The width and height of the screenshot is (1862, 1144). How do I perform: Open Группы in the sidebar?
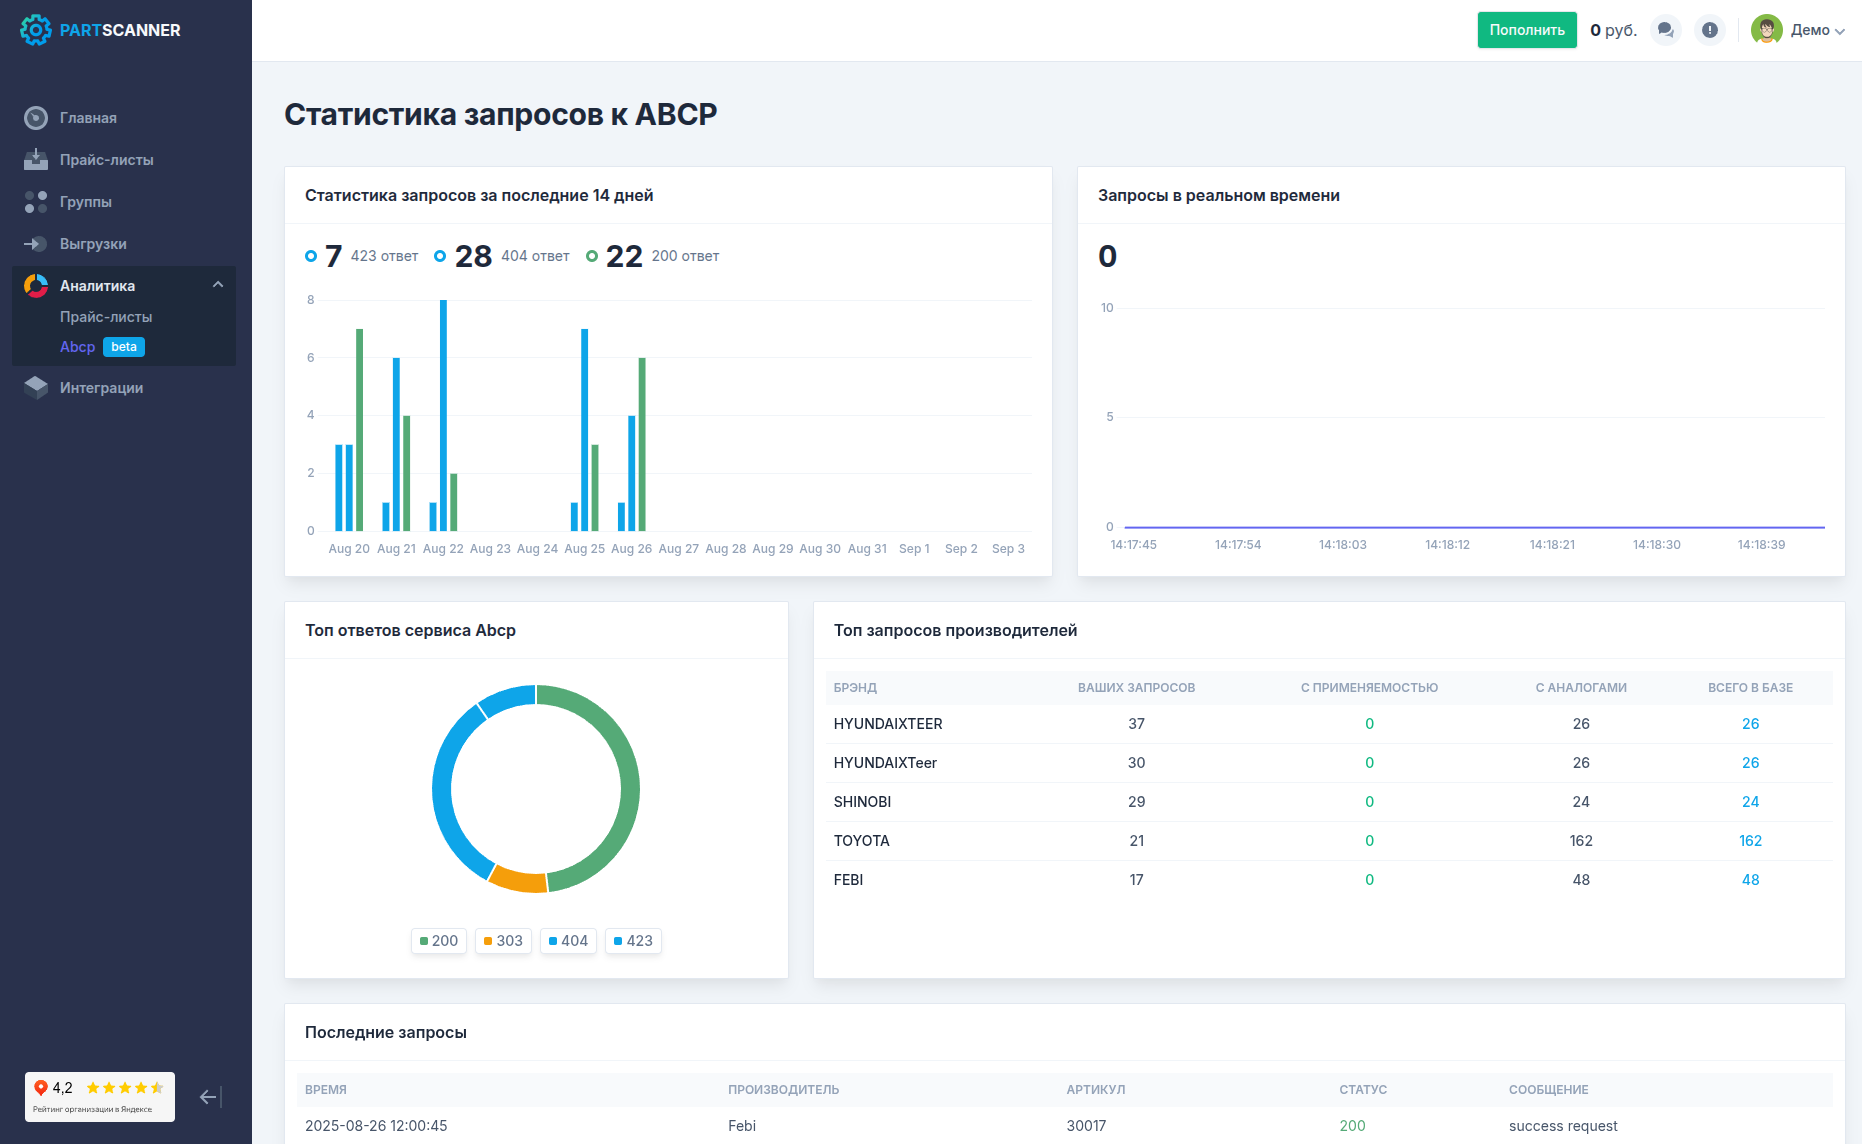click(x=86, y=202)
